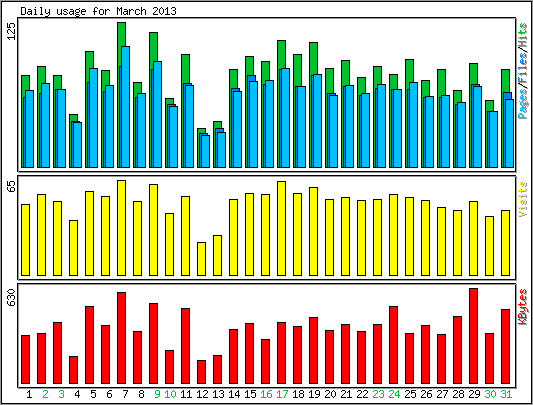Select day label 4 on the axis

click(x=77, y=394)
